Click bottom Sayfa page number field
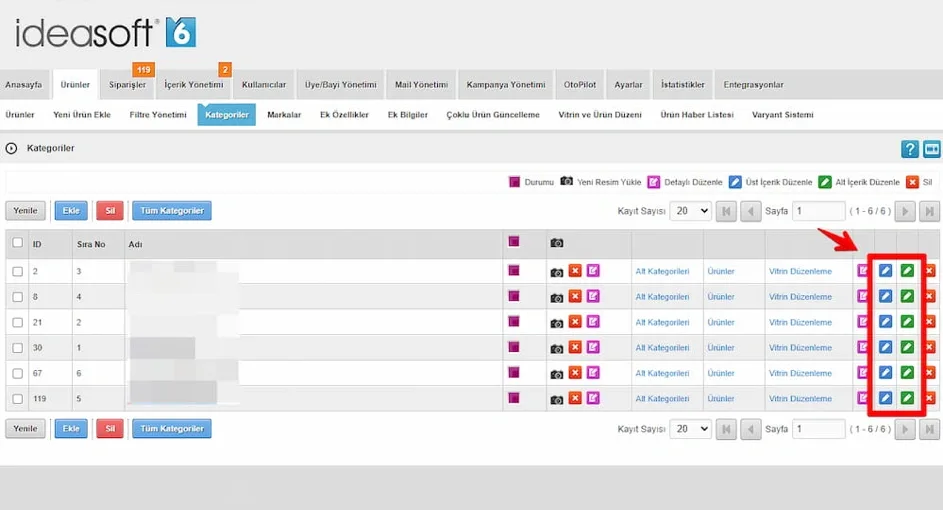 point(819,429)
